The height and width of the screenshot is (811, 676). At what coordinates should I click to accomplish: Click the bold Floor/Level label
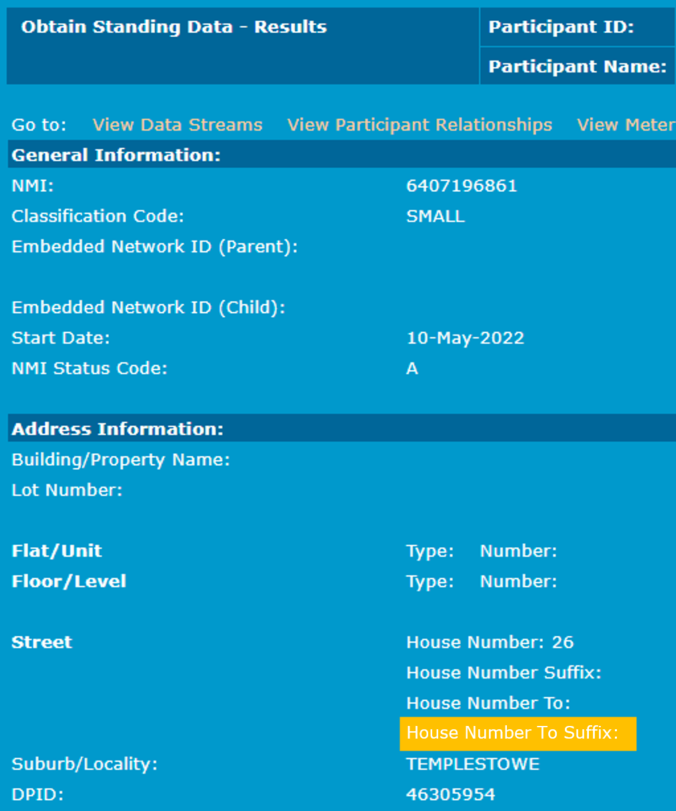pos(68,581)
